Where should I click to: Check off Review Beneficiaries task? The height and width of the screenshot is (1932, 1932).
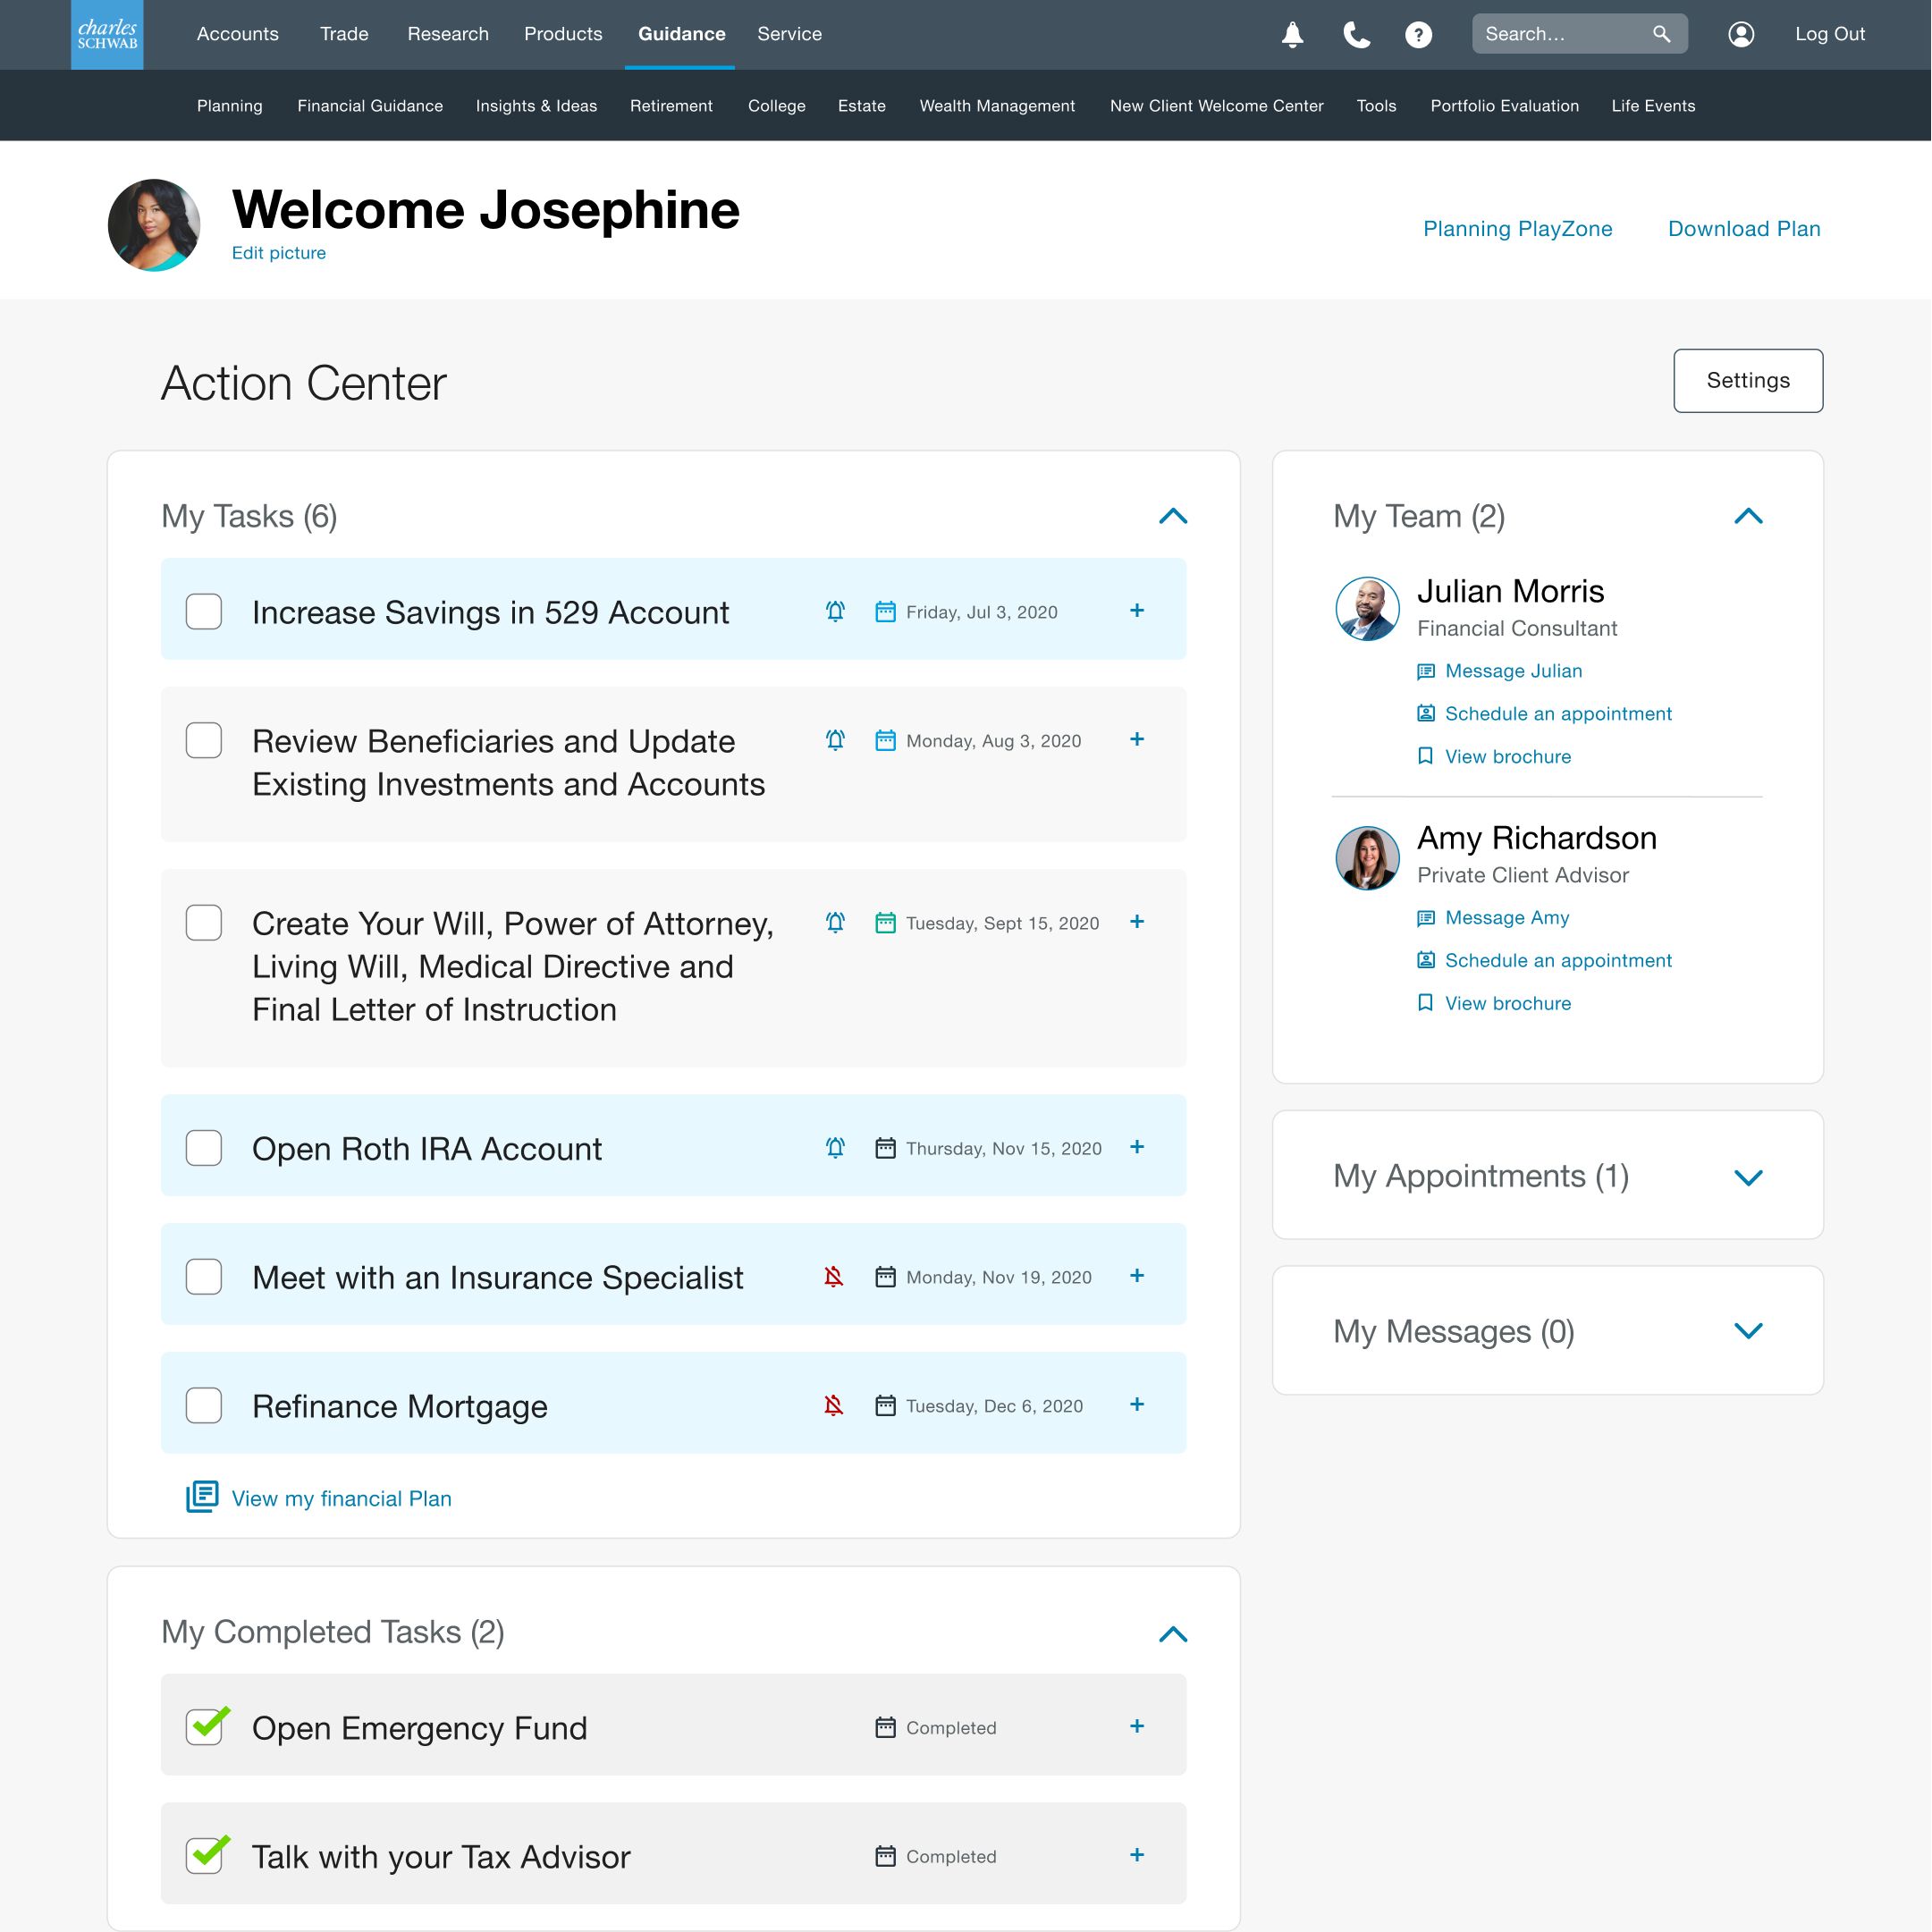(204, 740)
